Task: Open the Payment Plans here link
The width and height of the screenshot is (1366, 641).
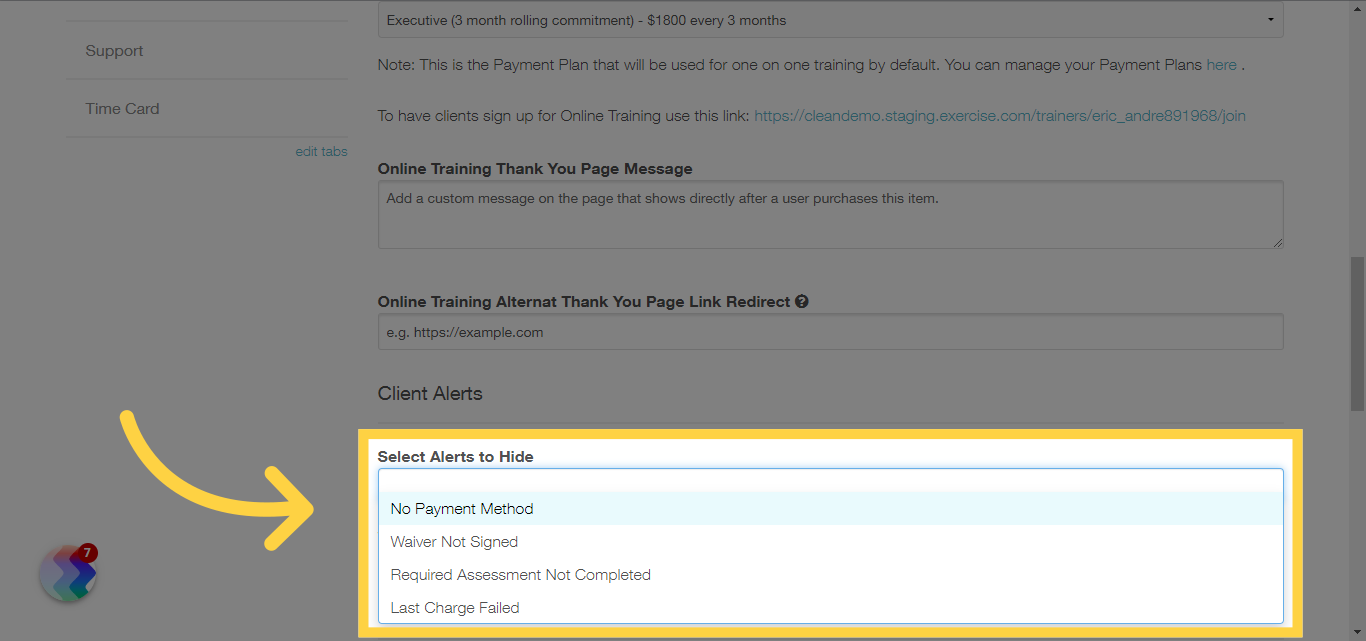Action: pos(1221,64)
